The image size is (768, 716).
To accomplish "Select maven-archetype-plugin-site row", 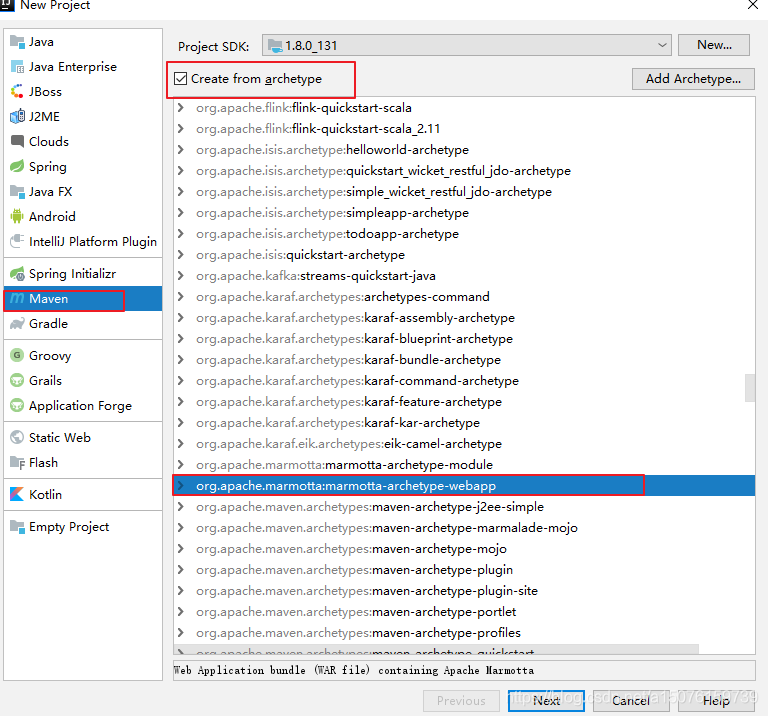I will click(464, 591).
